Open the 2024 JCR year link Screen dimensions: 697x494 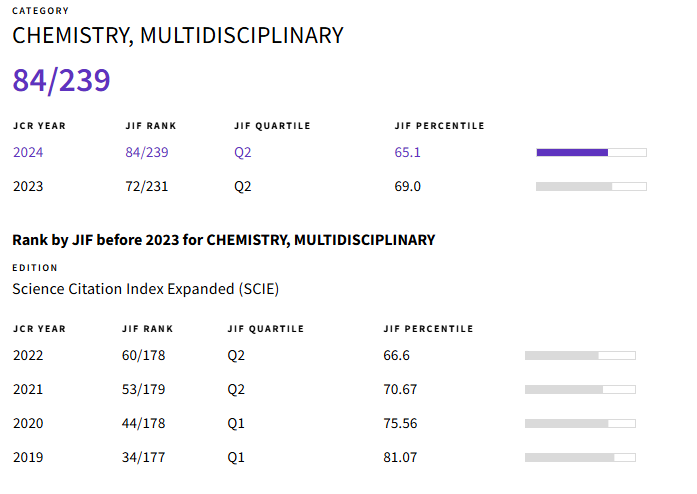tap(28, 152)
